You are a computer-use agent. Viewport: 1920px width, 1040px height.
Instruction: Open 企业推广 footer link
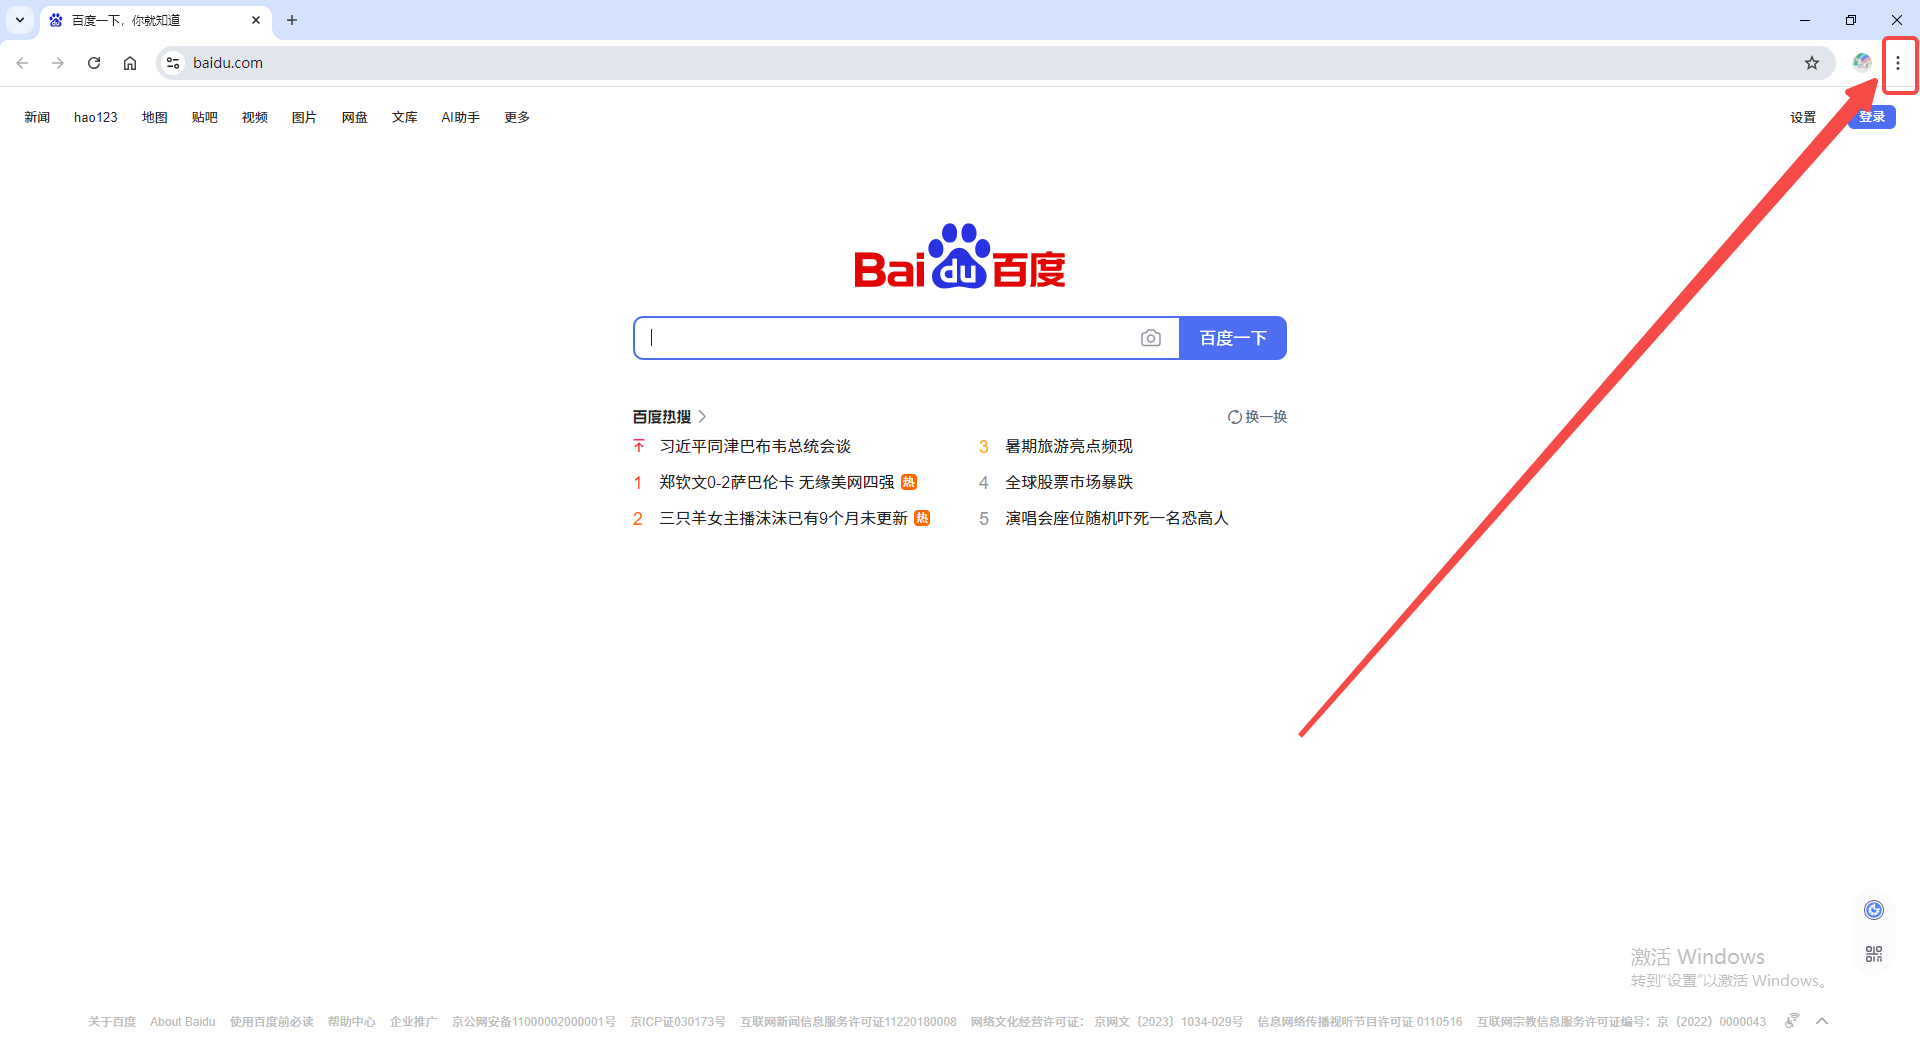click(x=414, y=1022)
